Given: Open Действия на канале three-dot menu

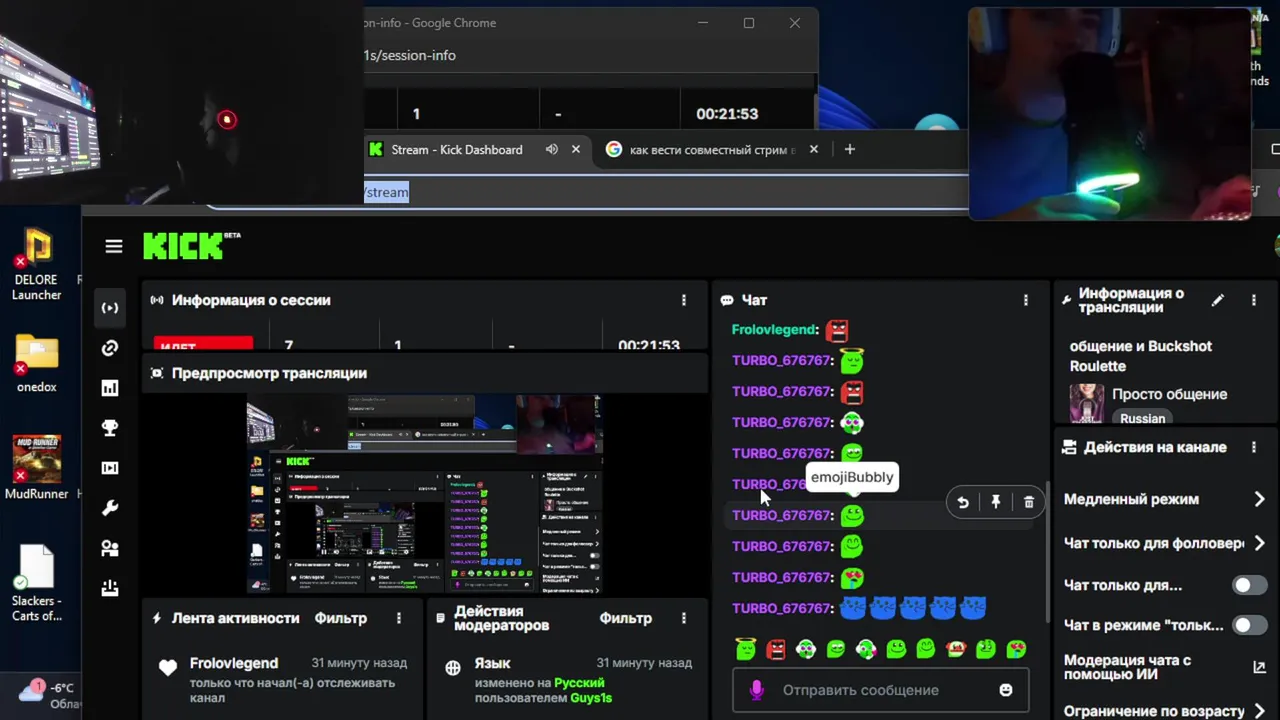Looking at the screenshot, I should tap(1254, 447).
